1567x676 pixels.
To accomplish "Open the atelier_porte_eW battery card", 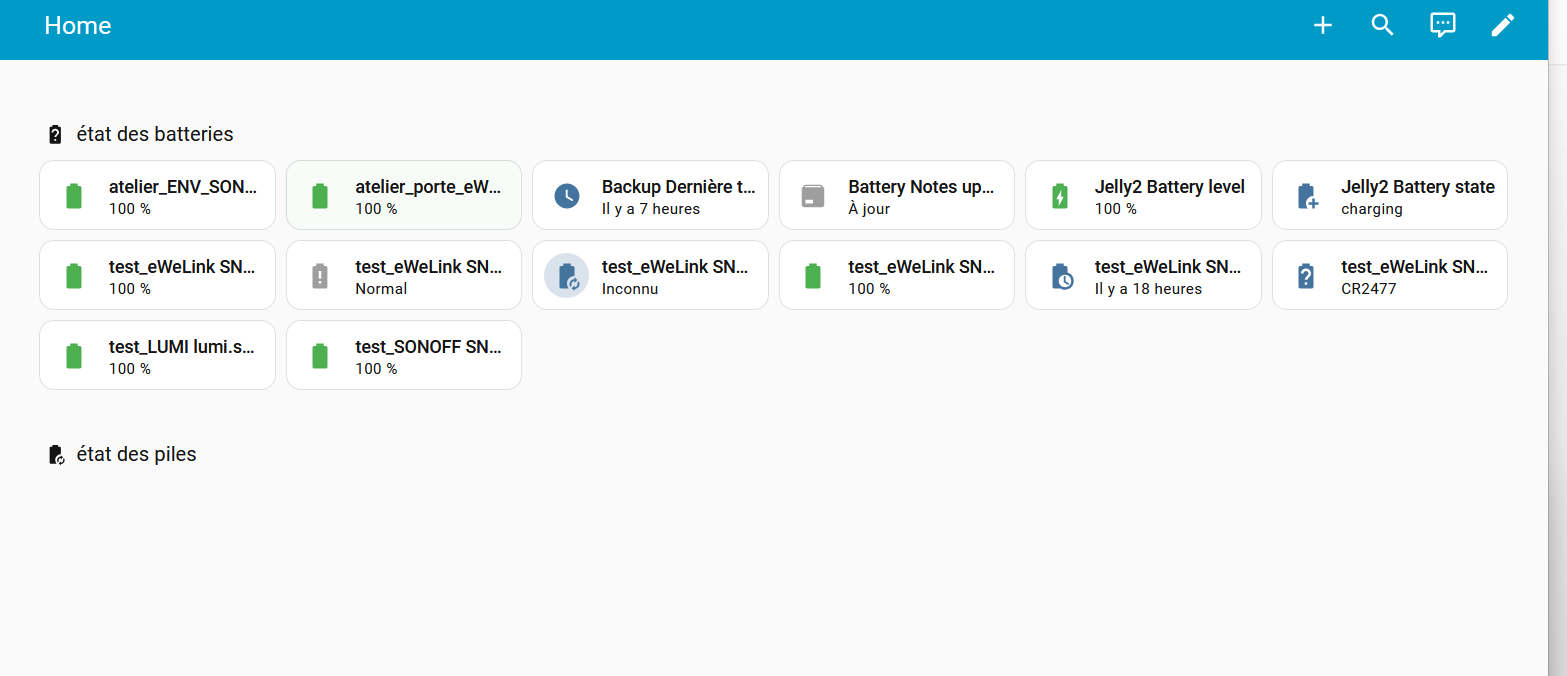I will click(x=404, y=196).
